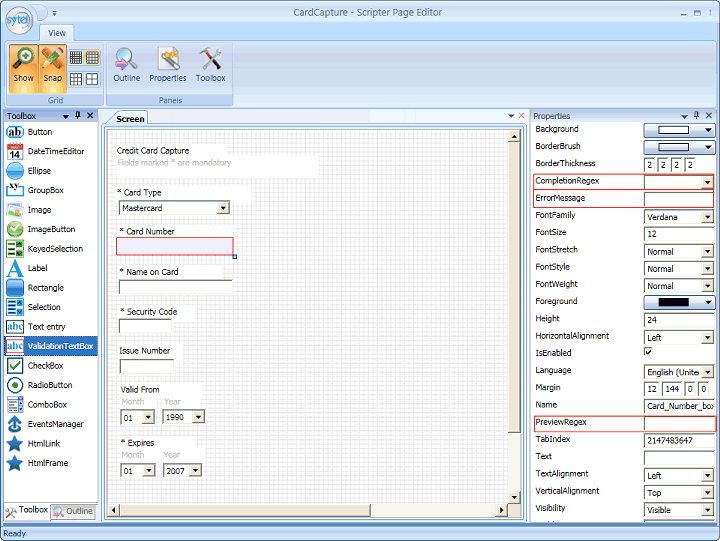The height and width of the screenshot is (541, 720).
Task: Select the CheckBox tool
Action: click(51, 366)
